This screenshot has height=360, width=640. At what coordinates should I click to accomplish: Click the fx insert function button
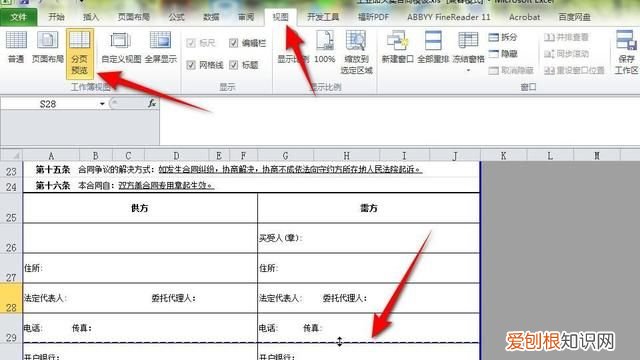point(152,104)
